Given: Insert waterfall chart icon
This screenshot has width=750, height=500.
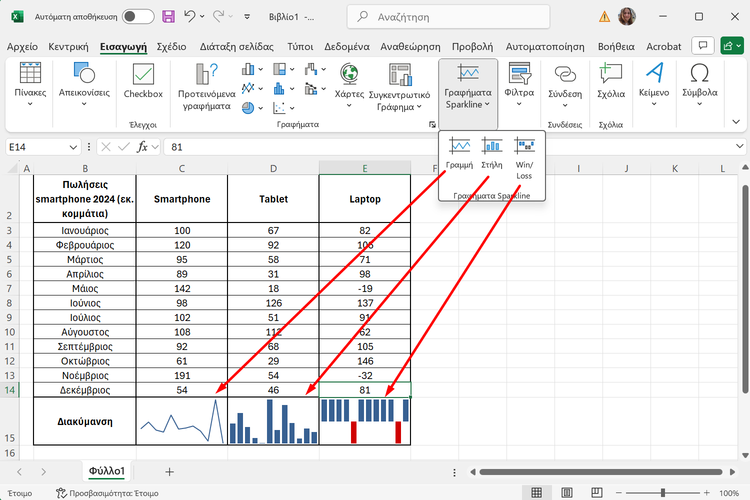Looking at the screenshot, I should [311, 69].
